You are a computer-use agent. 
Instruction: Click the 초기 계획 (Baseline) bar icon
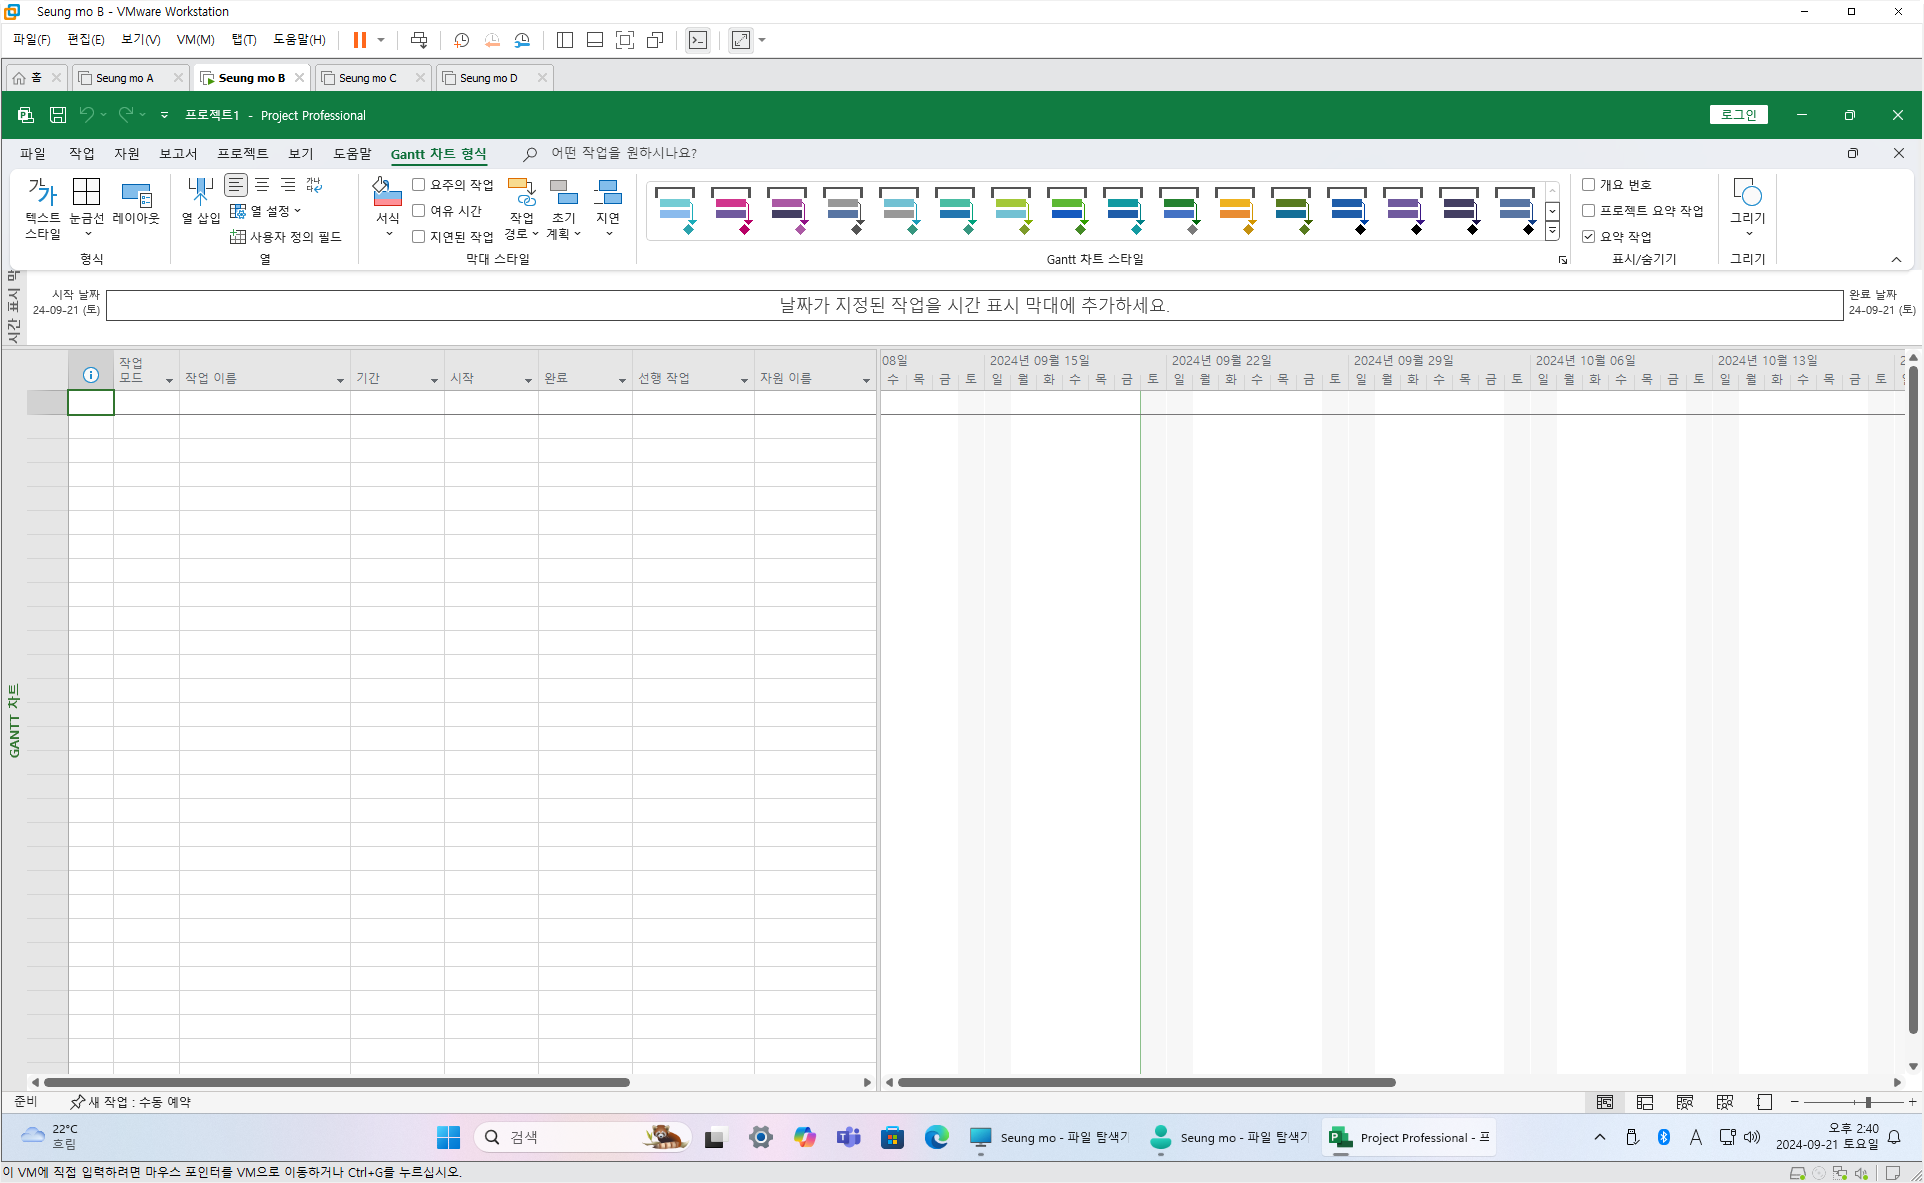pos(563,192)
